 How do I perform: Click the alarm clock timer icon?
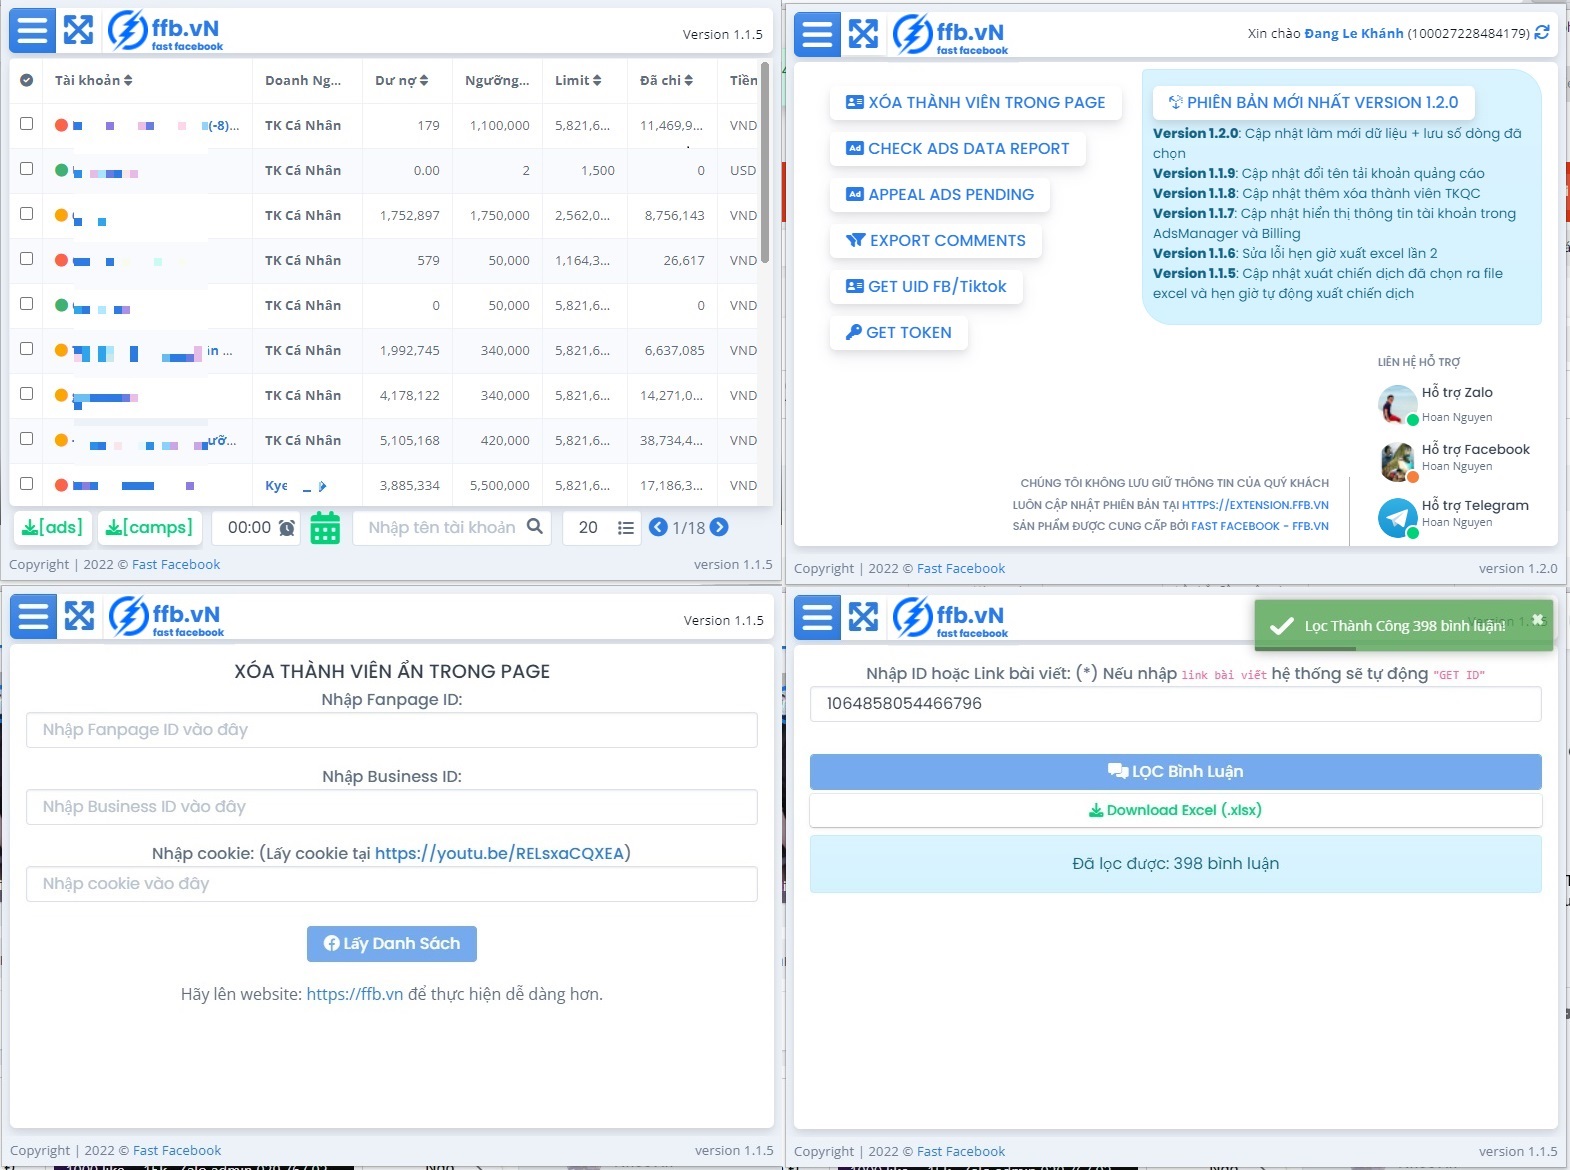pos(287,527)
